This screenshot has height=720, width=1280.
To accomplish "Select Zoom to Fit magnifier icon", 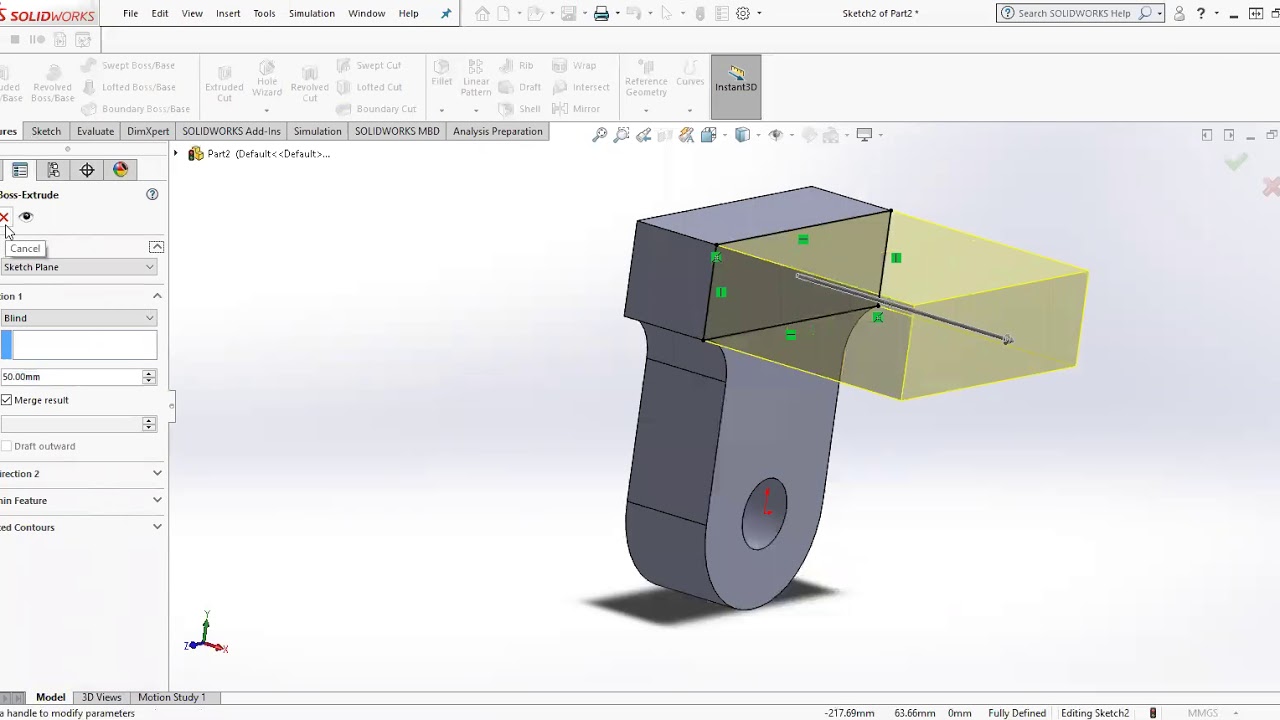I will [x=599, y=135].
